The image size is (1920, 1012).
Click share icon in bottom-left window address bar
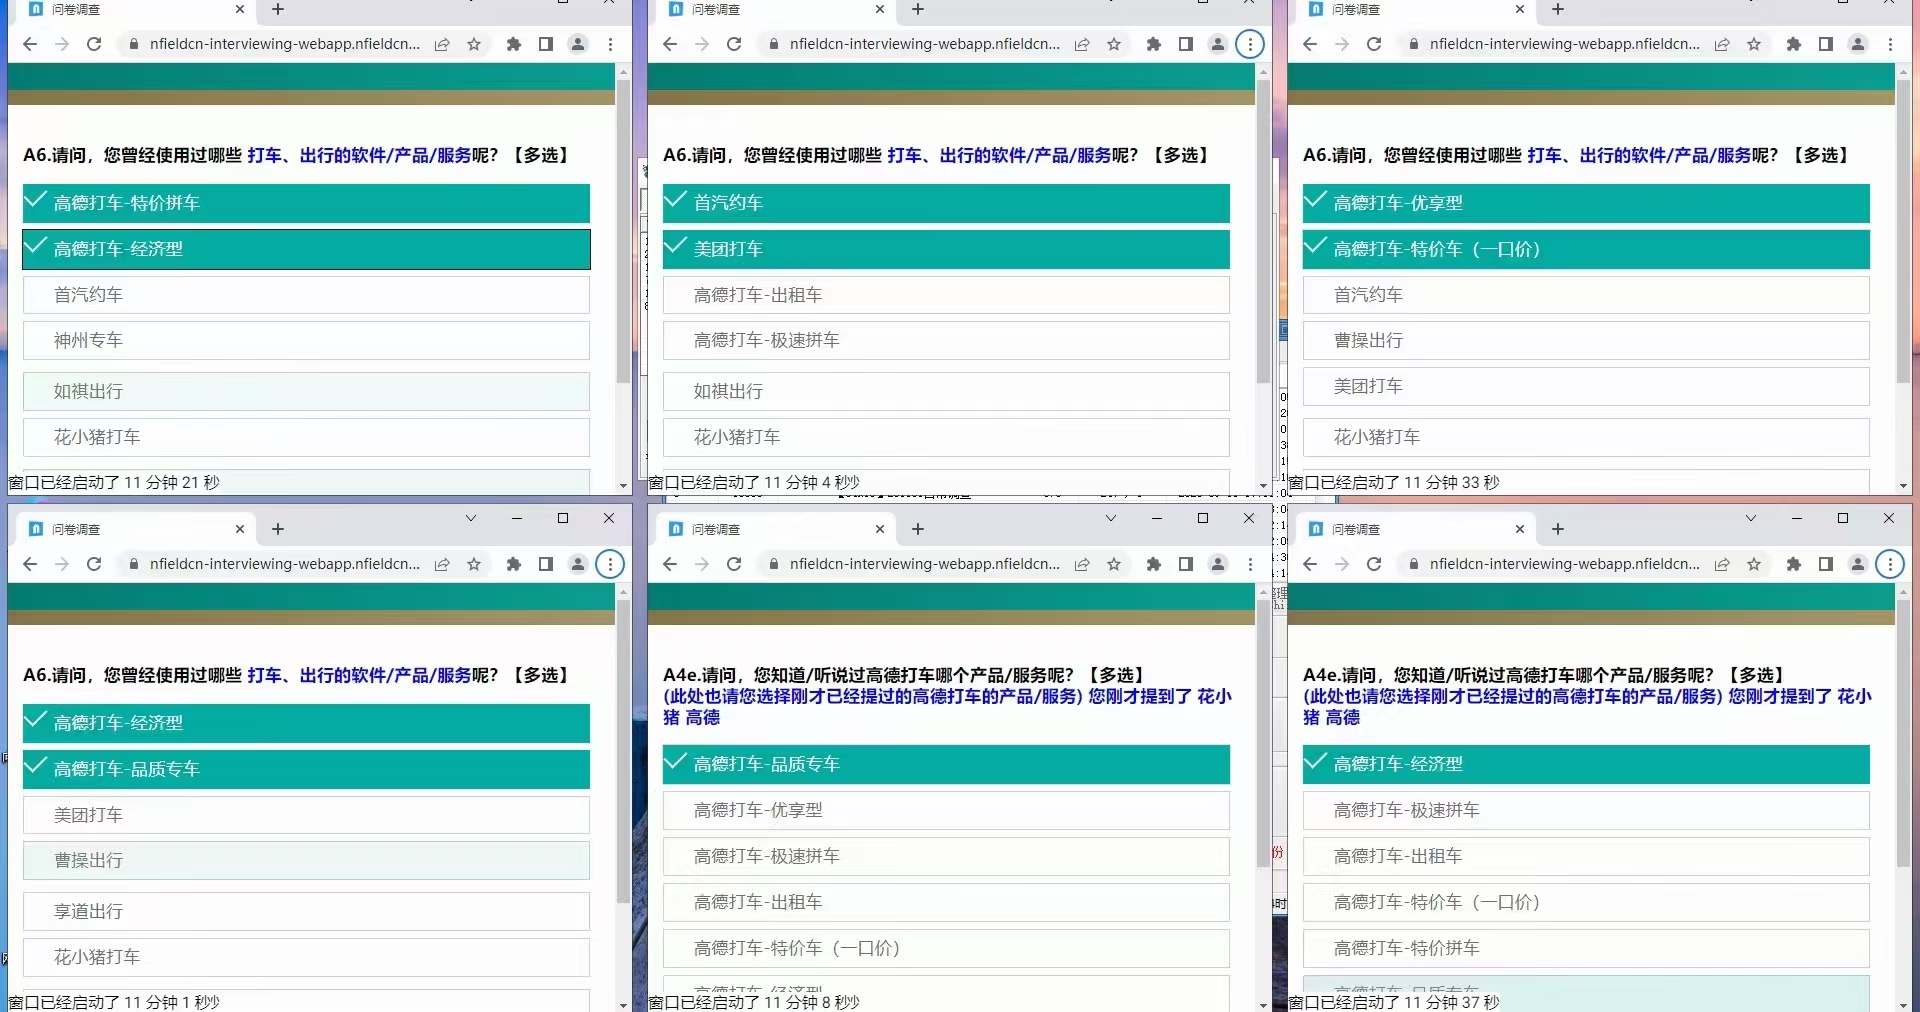click(442, 564)
